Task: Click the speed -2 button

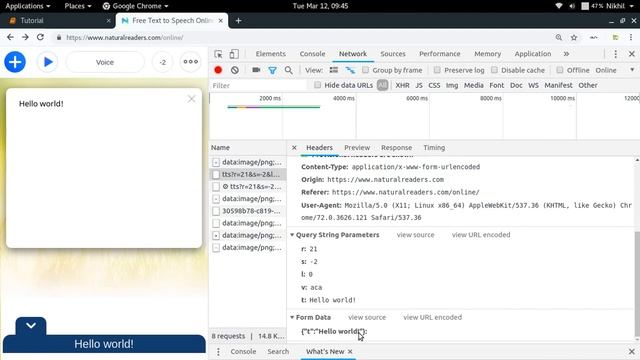Action: coord(162,62)
